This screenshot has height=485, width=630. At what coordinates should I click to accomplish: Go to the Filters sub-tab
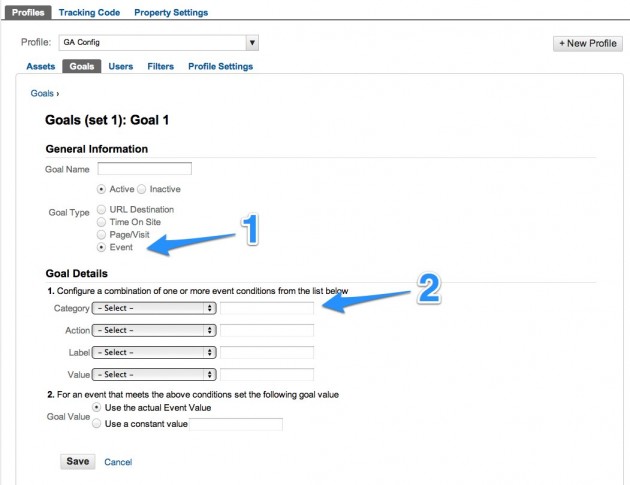(160, 66)
